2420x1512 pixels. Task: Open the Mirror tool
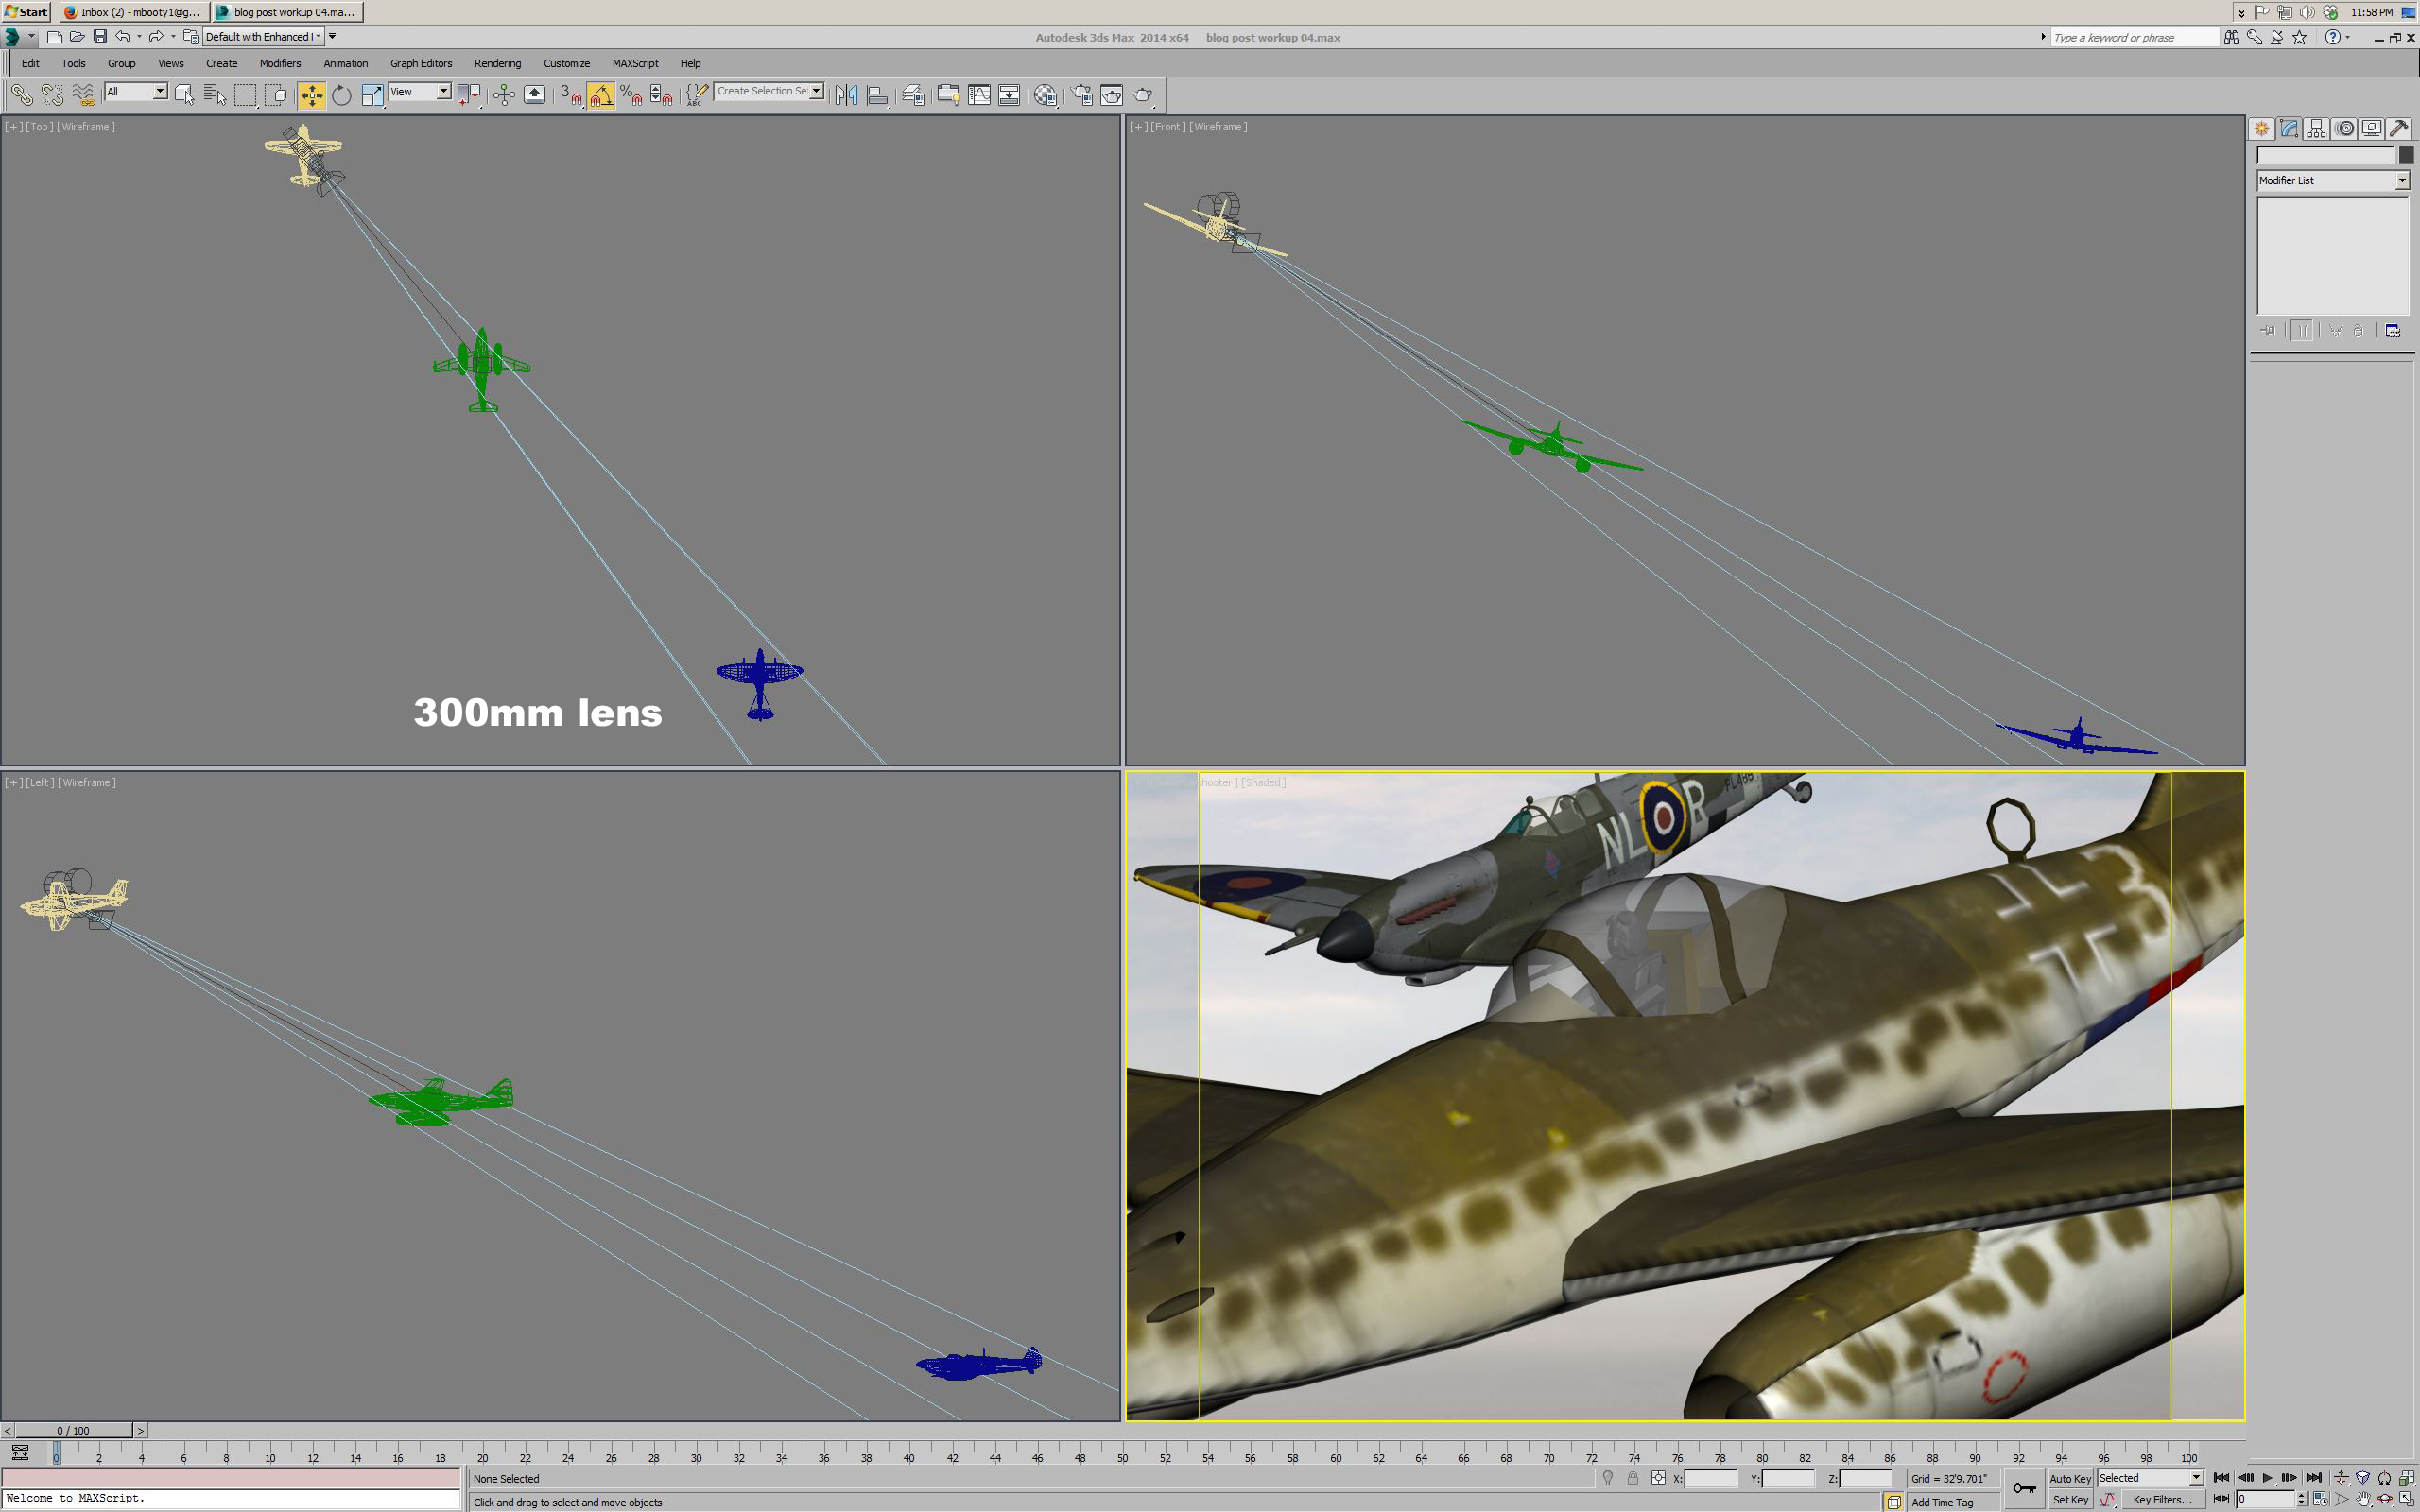point(846,95)
